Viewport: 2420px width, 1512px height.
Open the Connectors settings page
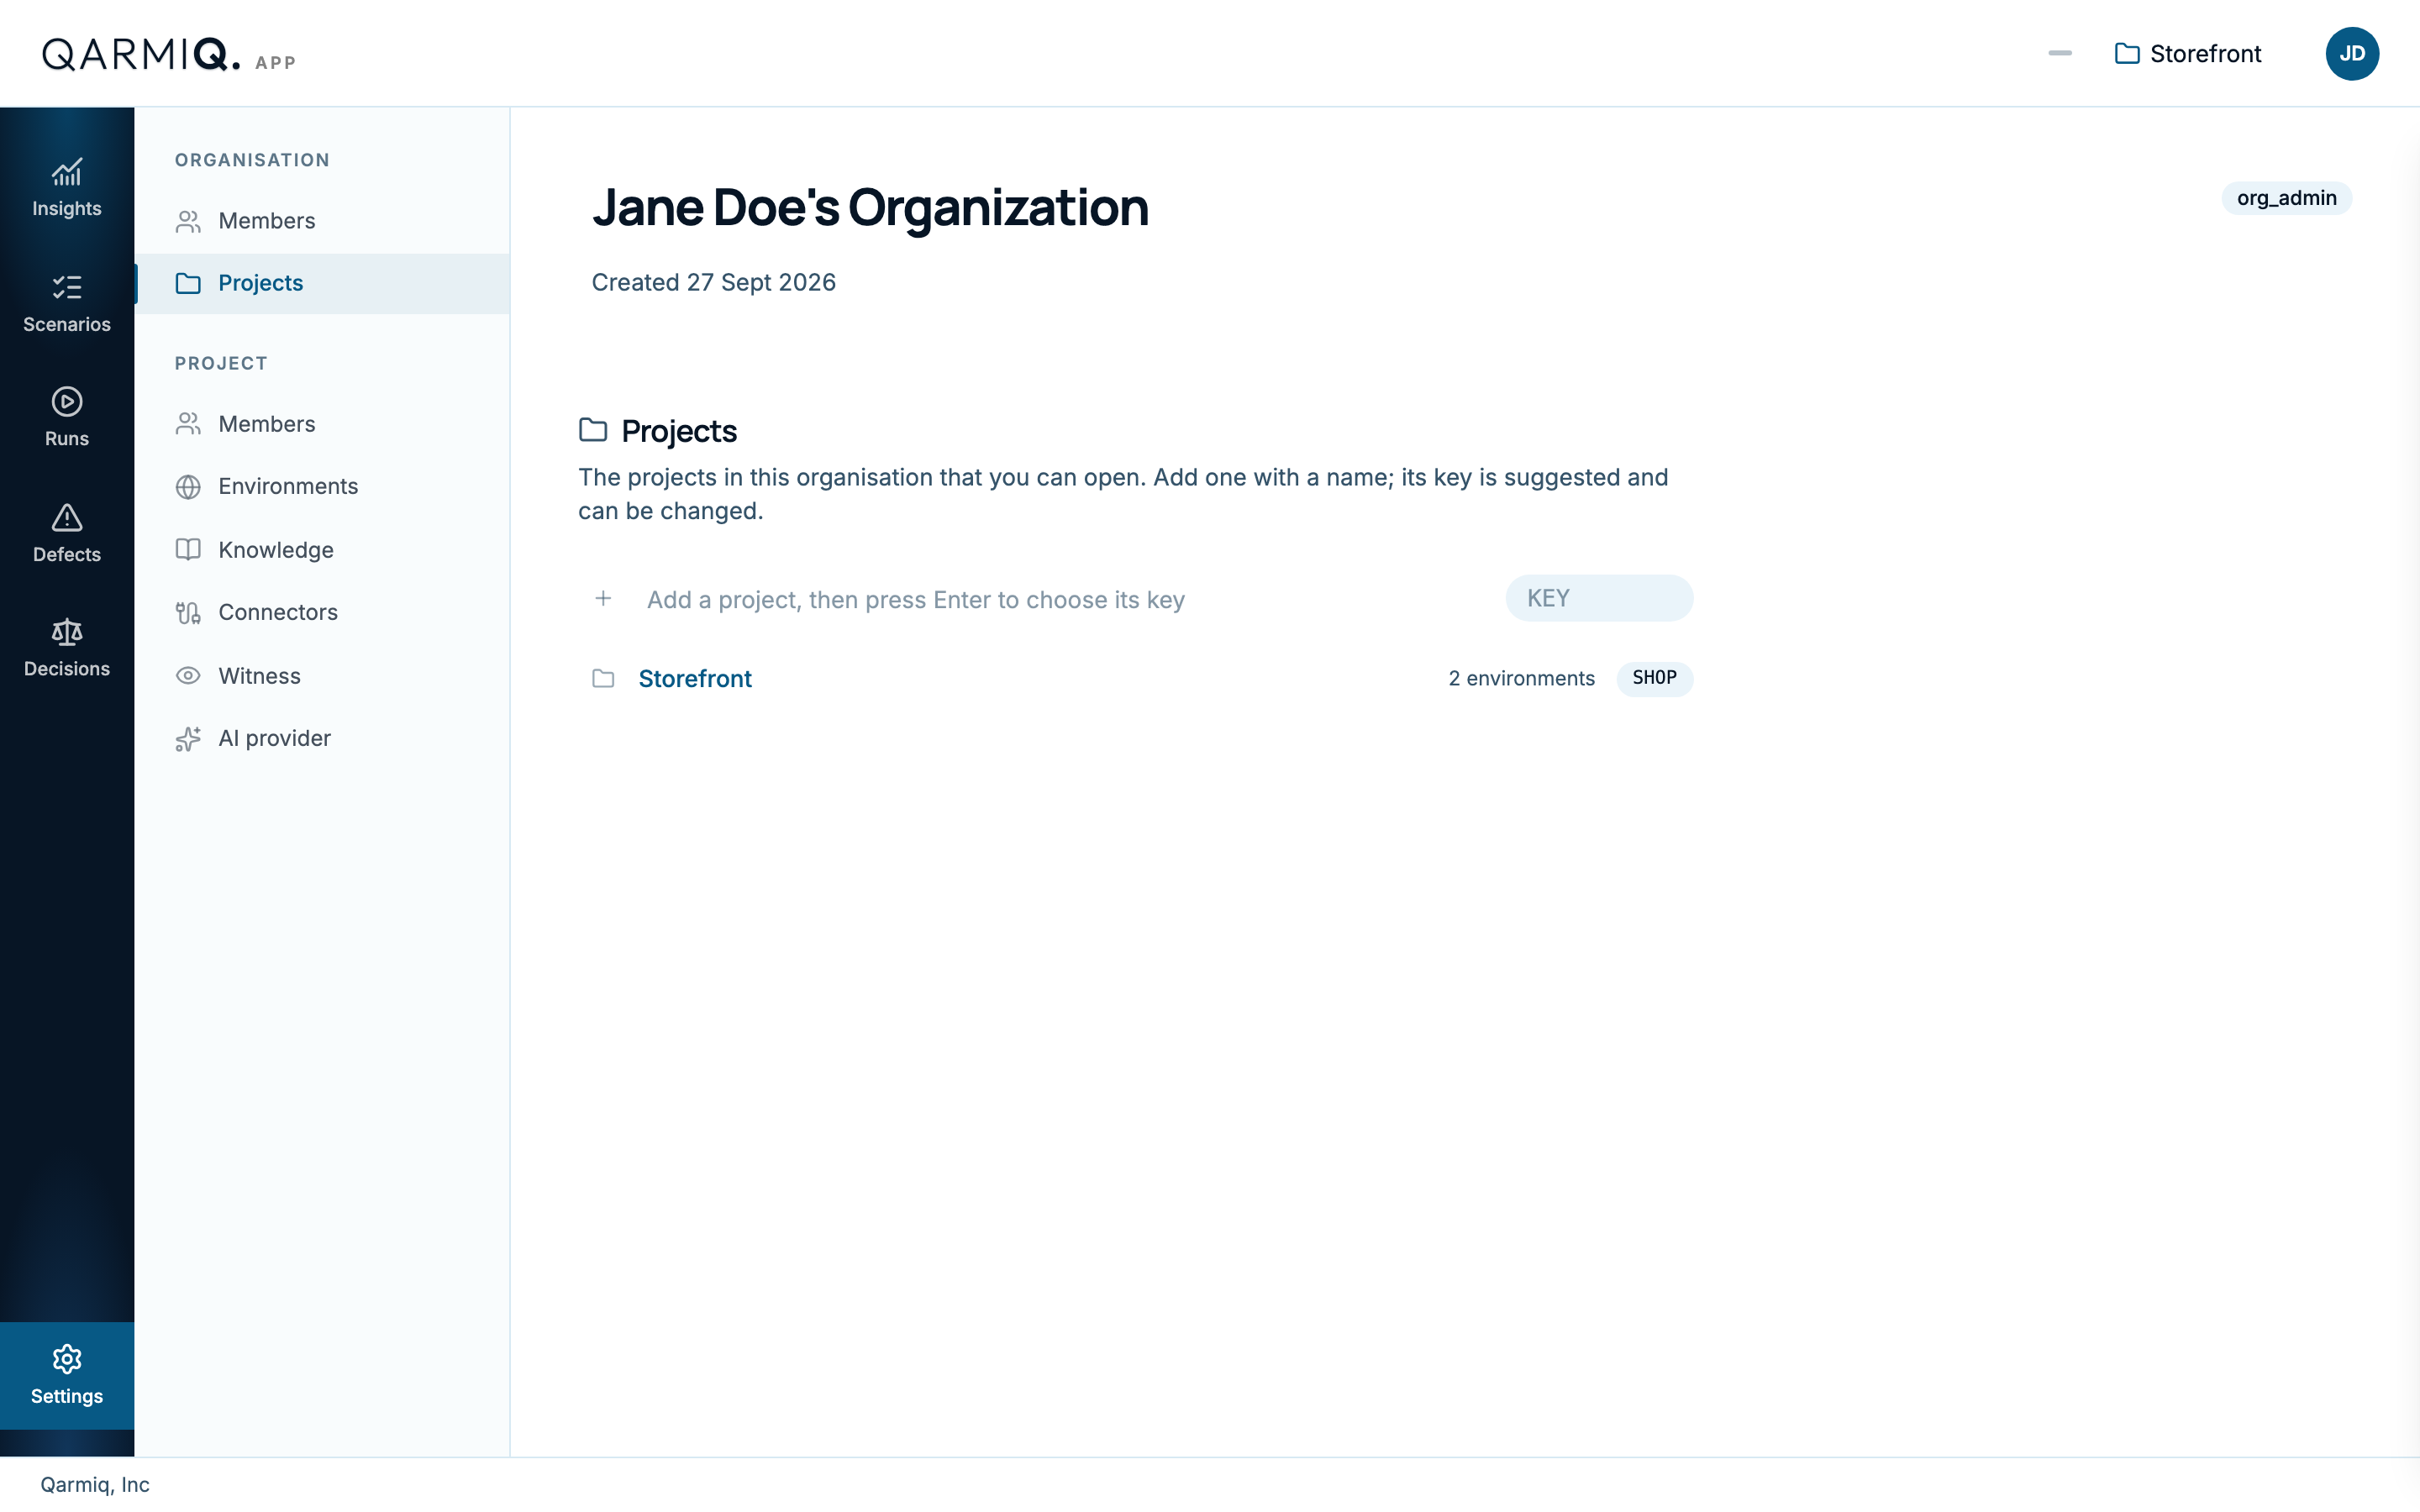click(322, 612)
